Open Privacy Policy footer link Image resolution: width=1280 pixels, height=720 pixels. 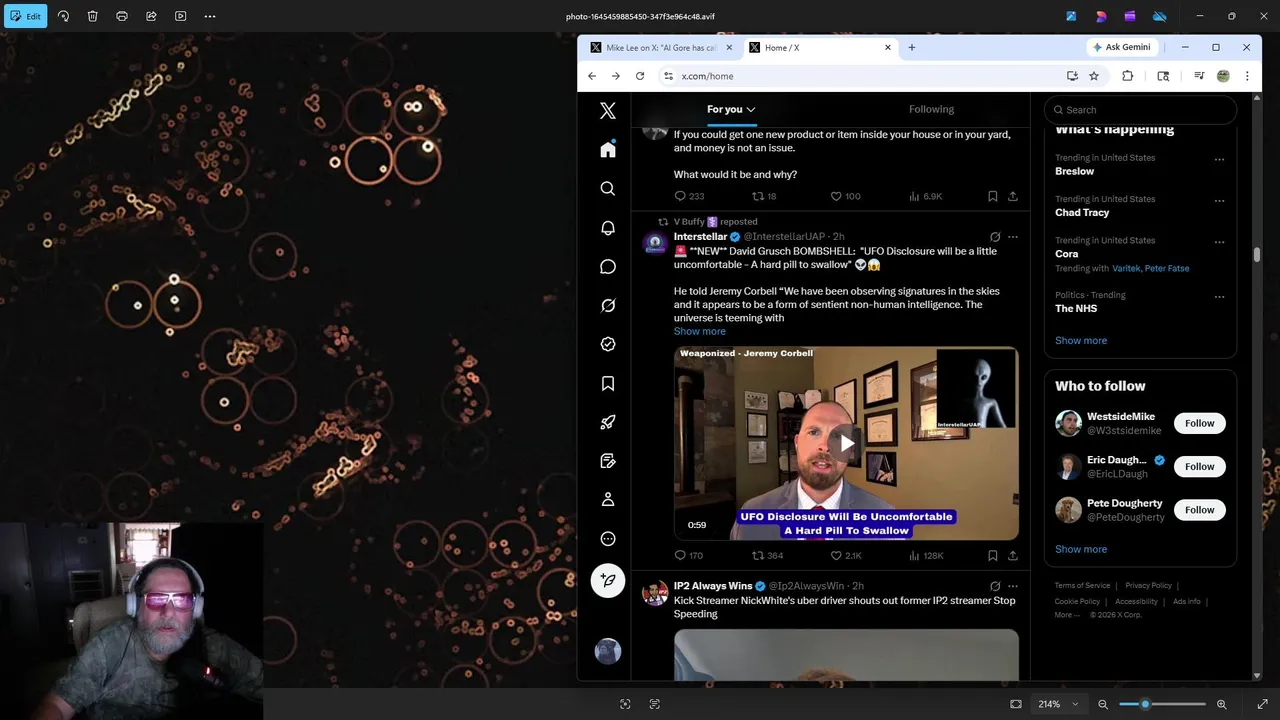tap(1148, 585)
